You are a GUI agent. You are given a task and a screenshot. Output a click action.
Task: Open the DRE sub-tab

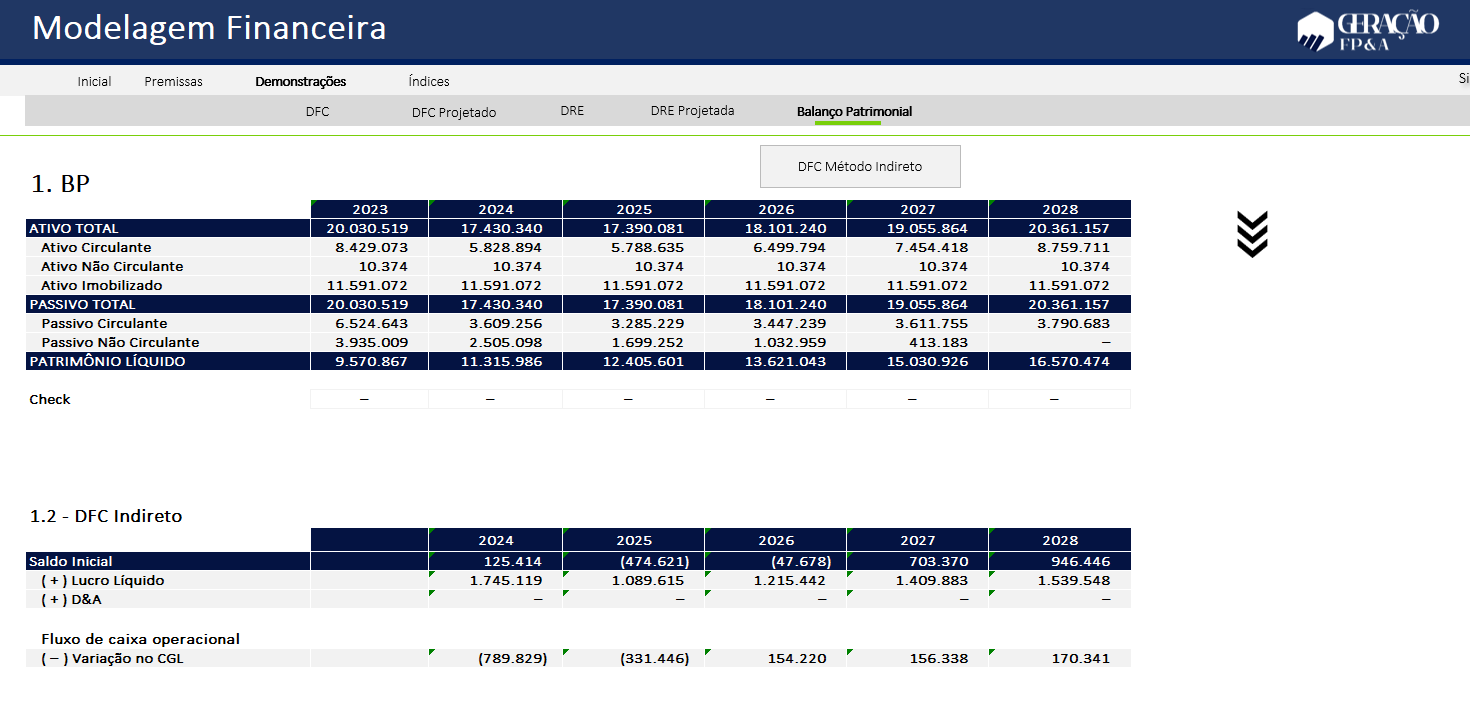572,111
